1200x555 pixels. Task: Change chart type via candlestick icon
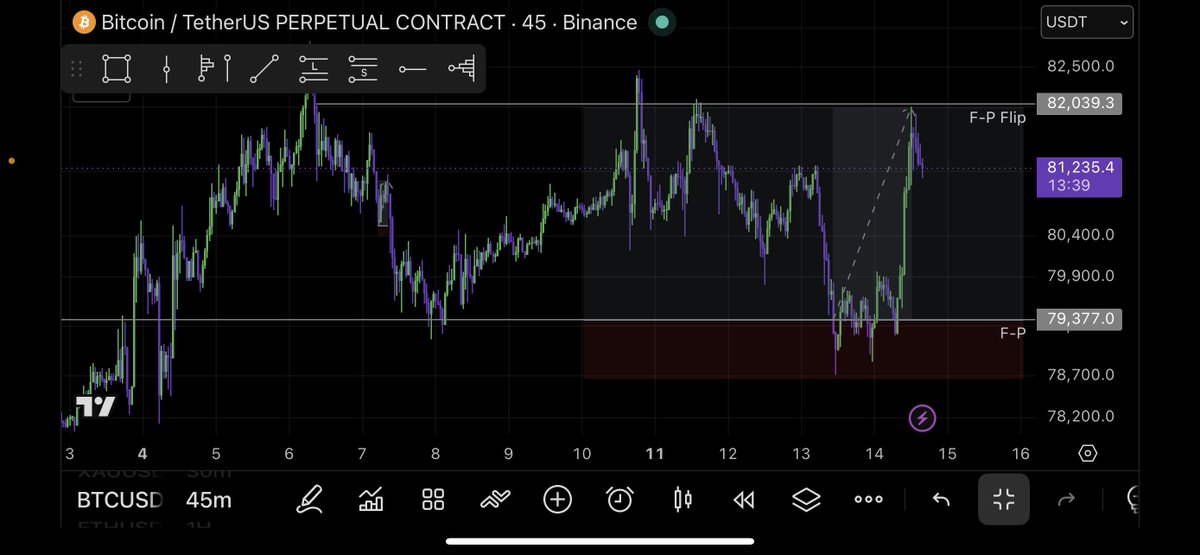coord(683,499)
